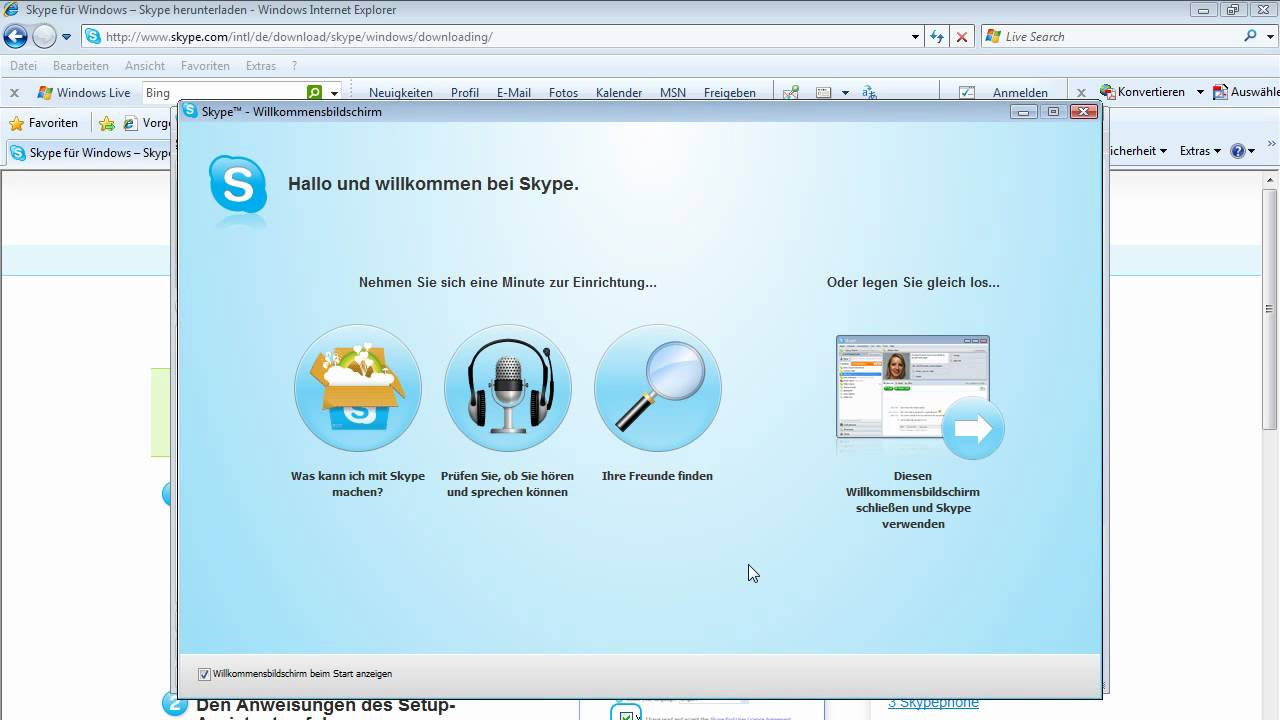
Task: Open the search provider dropdown arrow
Action: [x=1269, y=37]
